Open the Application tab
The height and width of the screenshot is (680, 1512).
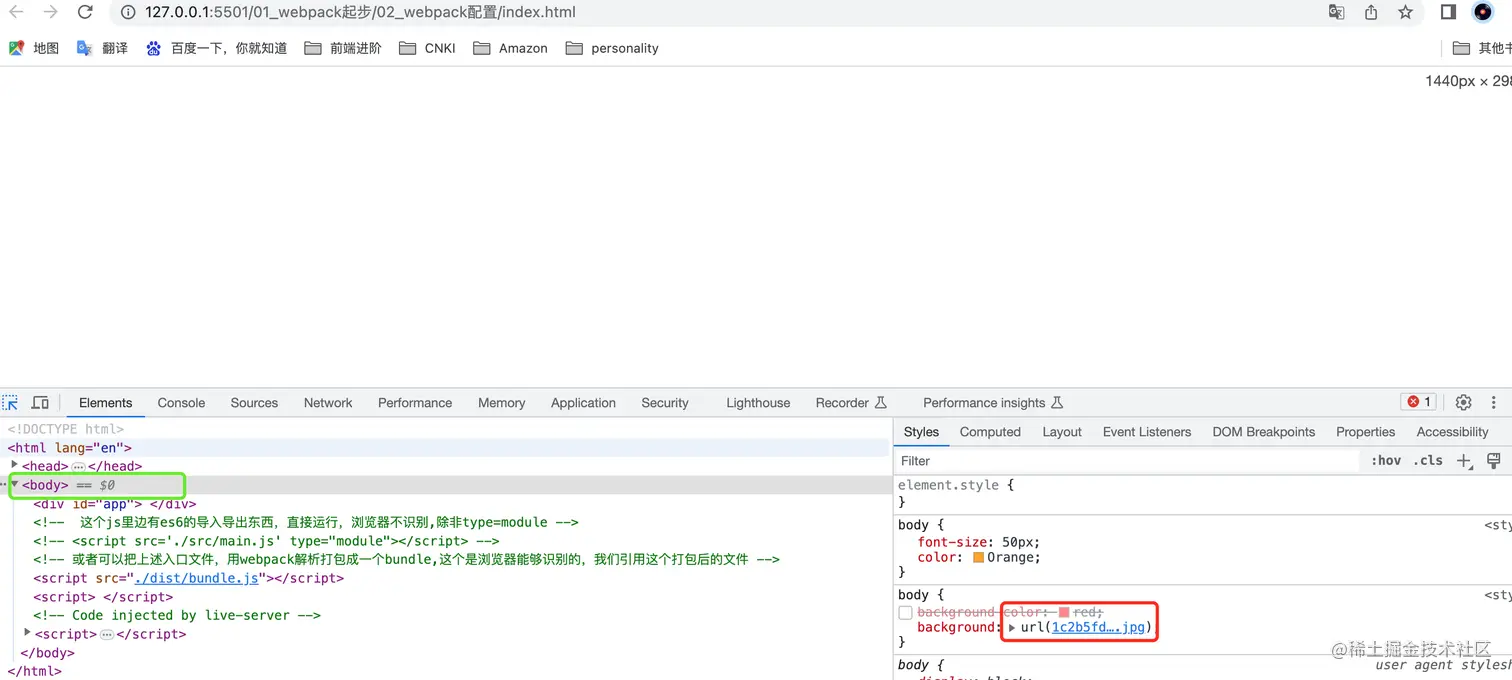pyautogui.click(x=583, y=403)
